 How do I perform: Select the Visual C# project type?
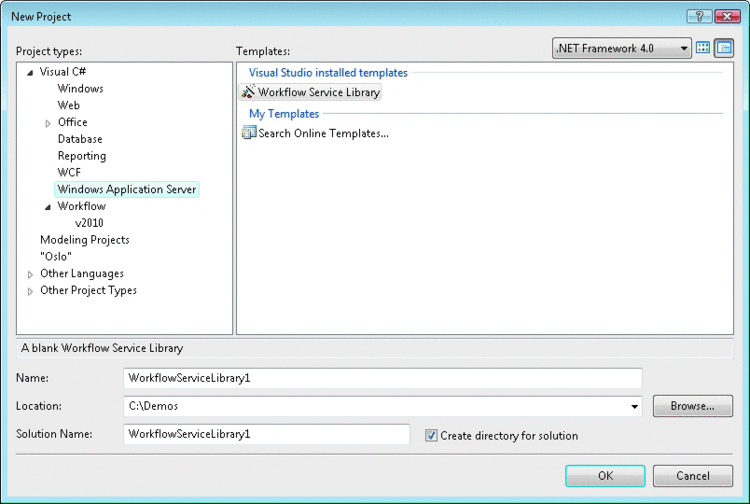[x=63, y=72]
